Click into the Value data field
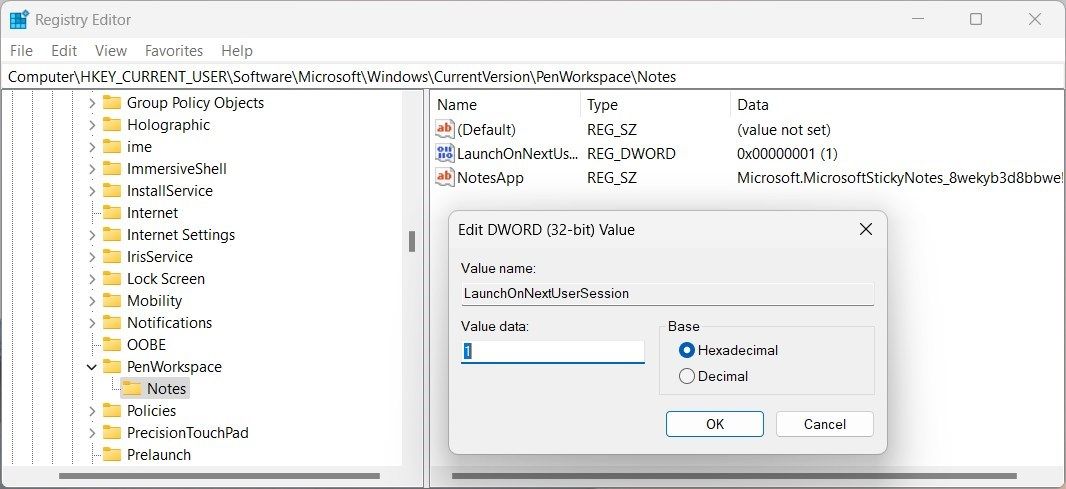Viewport: 1066px width, 489px height. 552,352
